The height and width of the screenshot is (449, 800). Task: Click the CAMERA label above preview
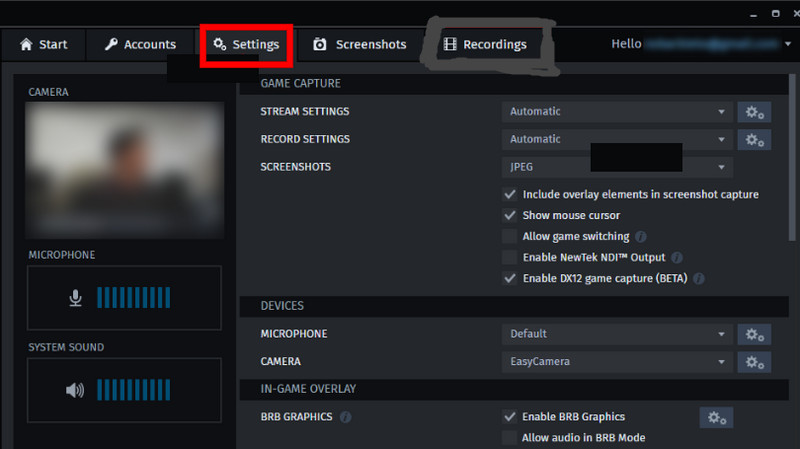tap(48, 92)
